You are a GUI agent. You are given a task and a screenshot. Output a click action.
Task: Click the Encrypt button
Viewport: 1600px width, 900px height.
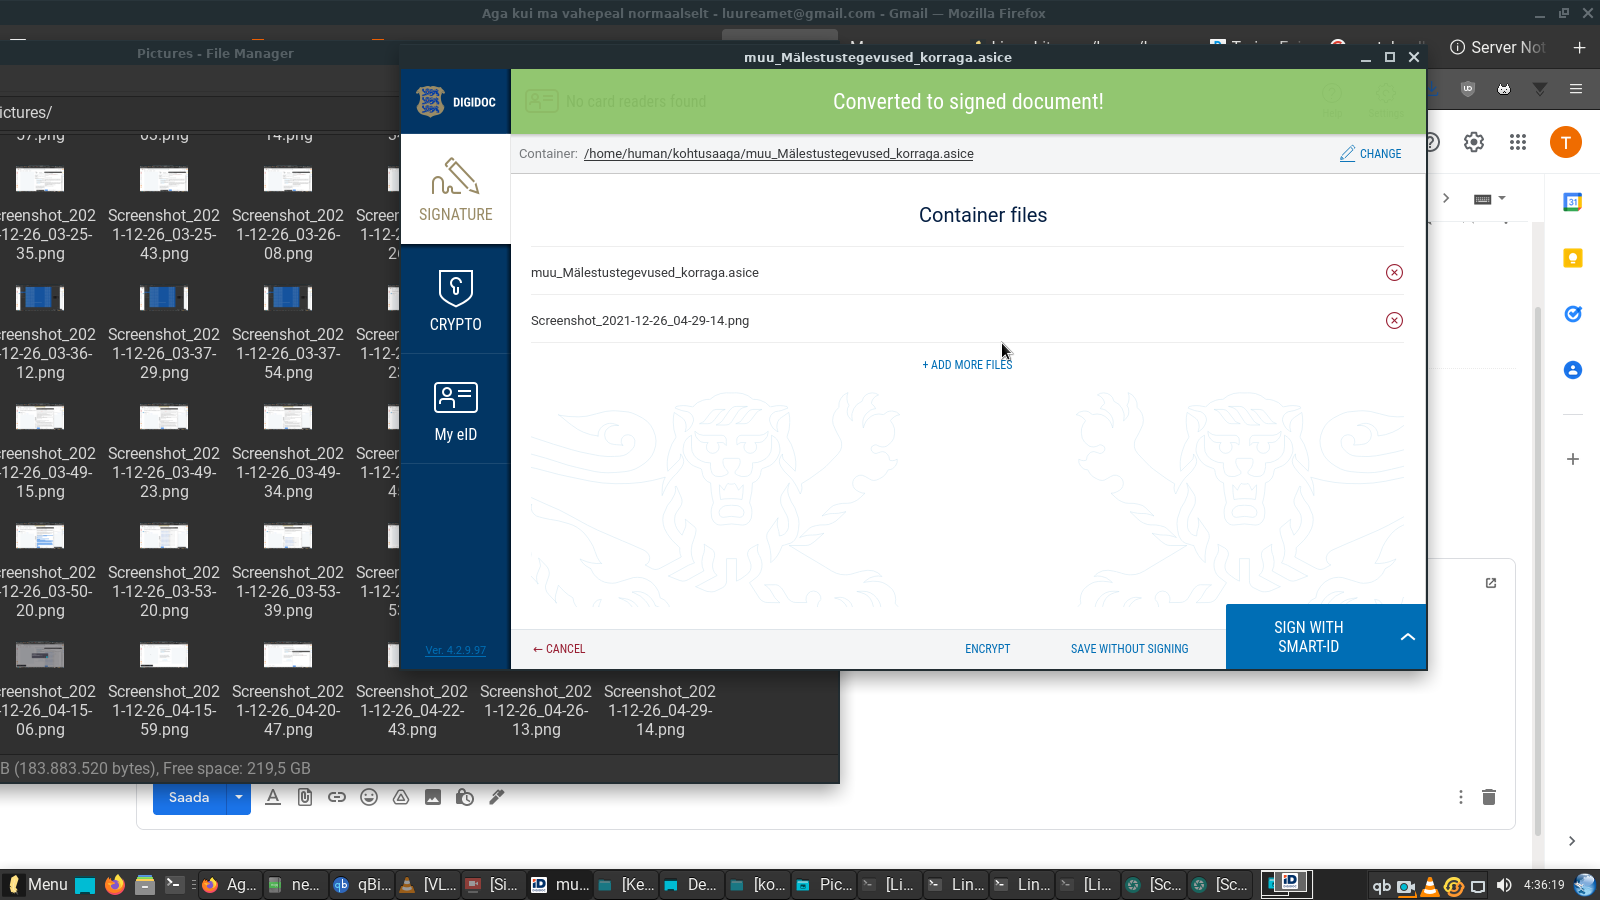[988, 649]
